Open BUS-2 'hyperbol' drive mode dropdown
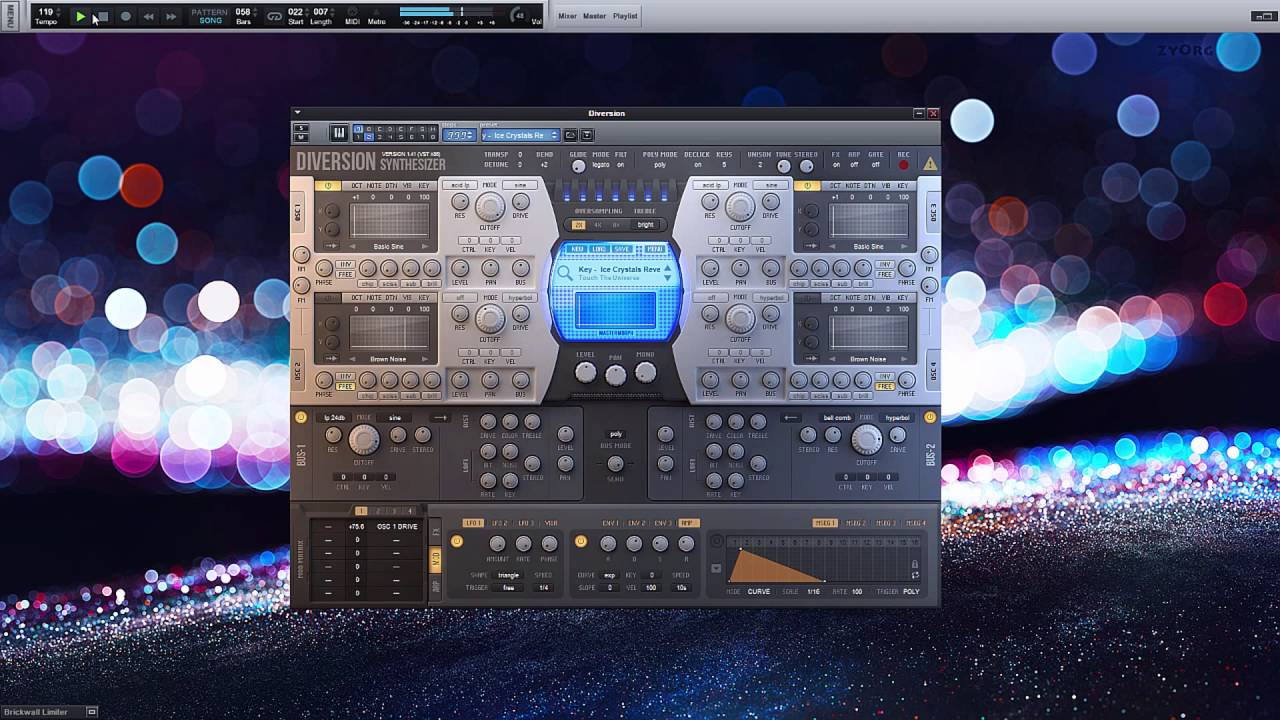The width and height of the screenshot is (1280, 720). pos(898,417)
